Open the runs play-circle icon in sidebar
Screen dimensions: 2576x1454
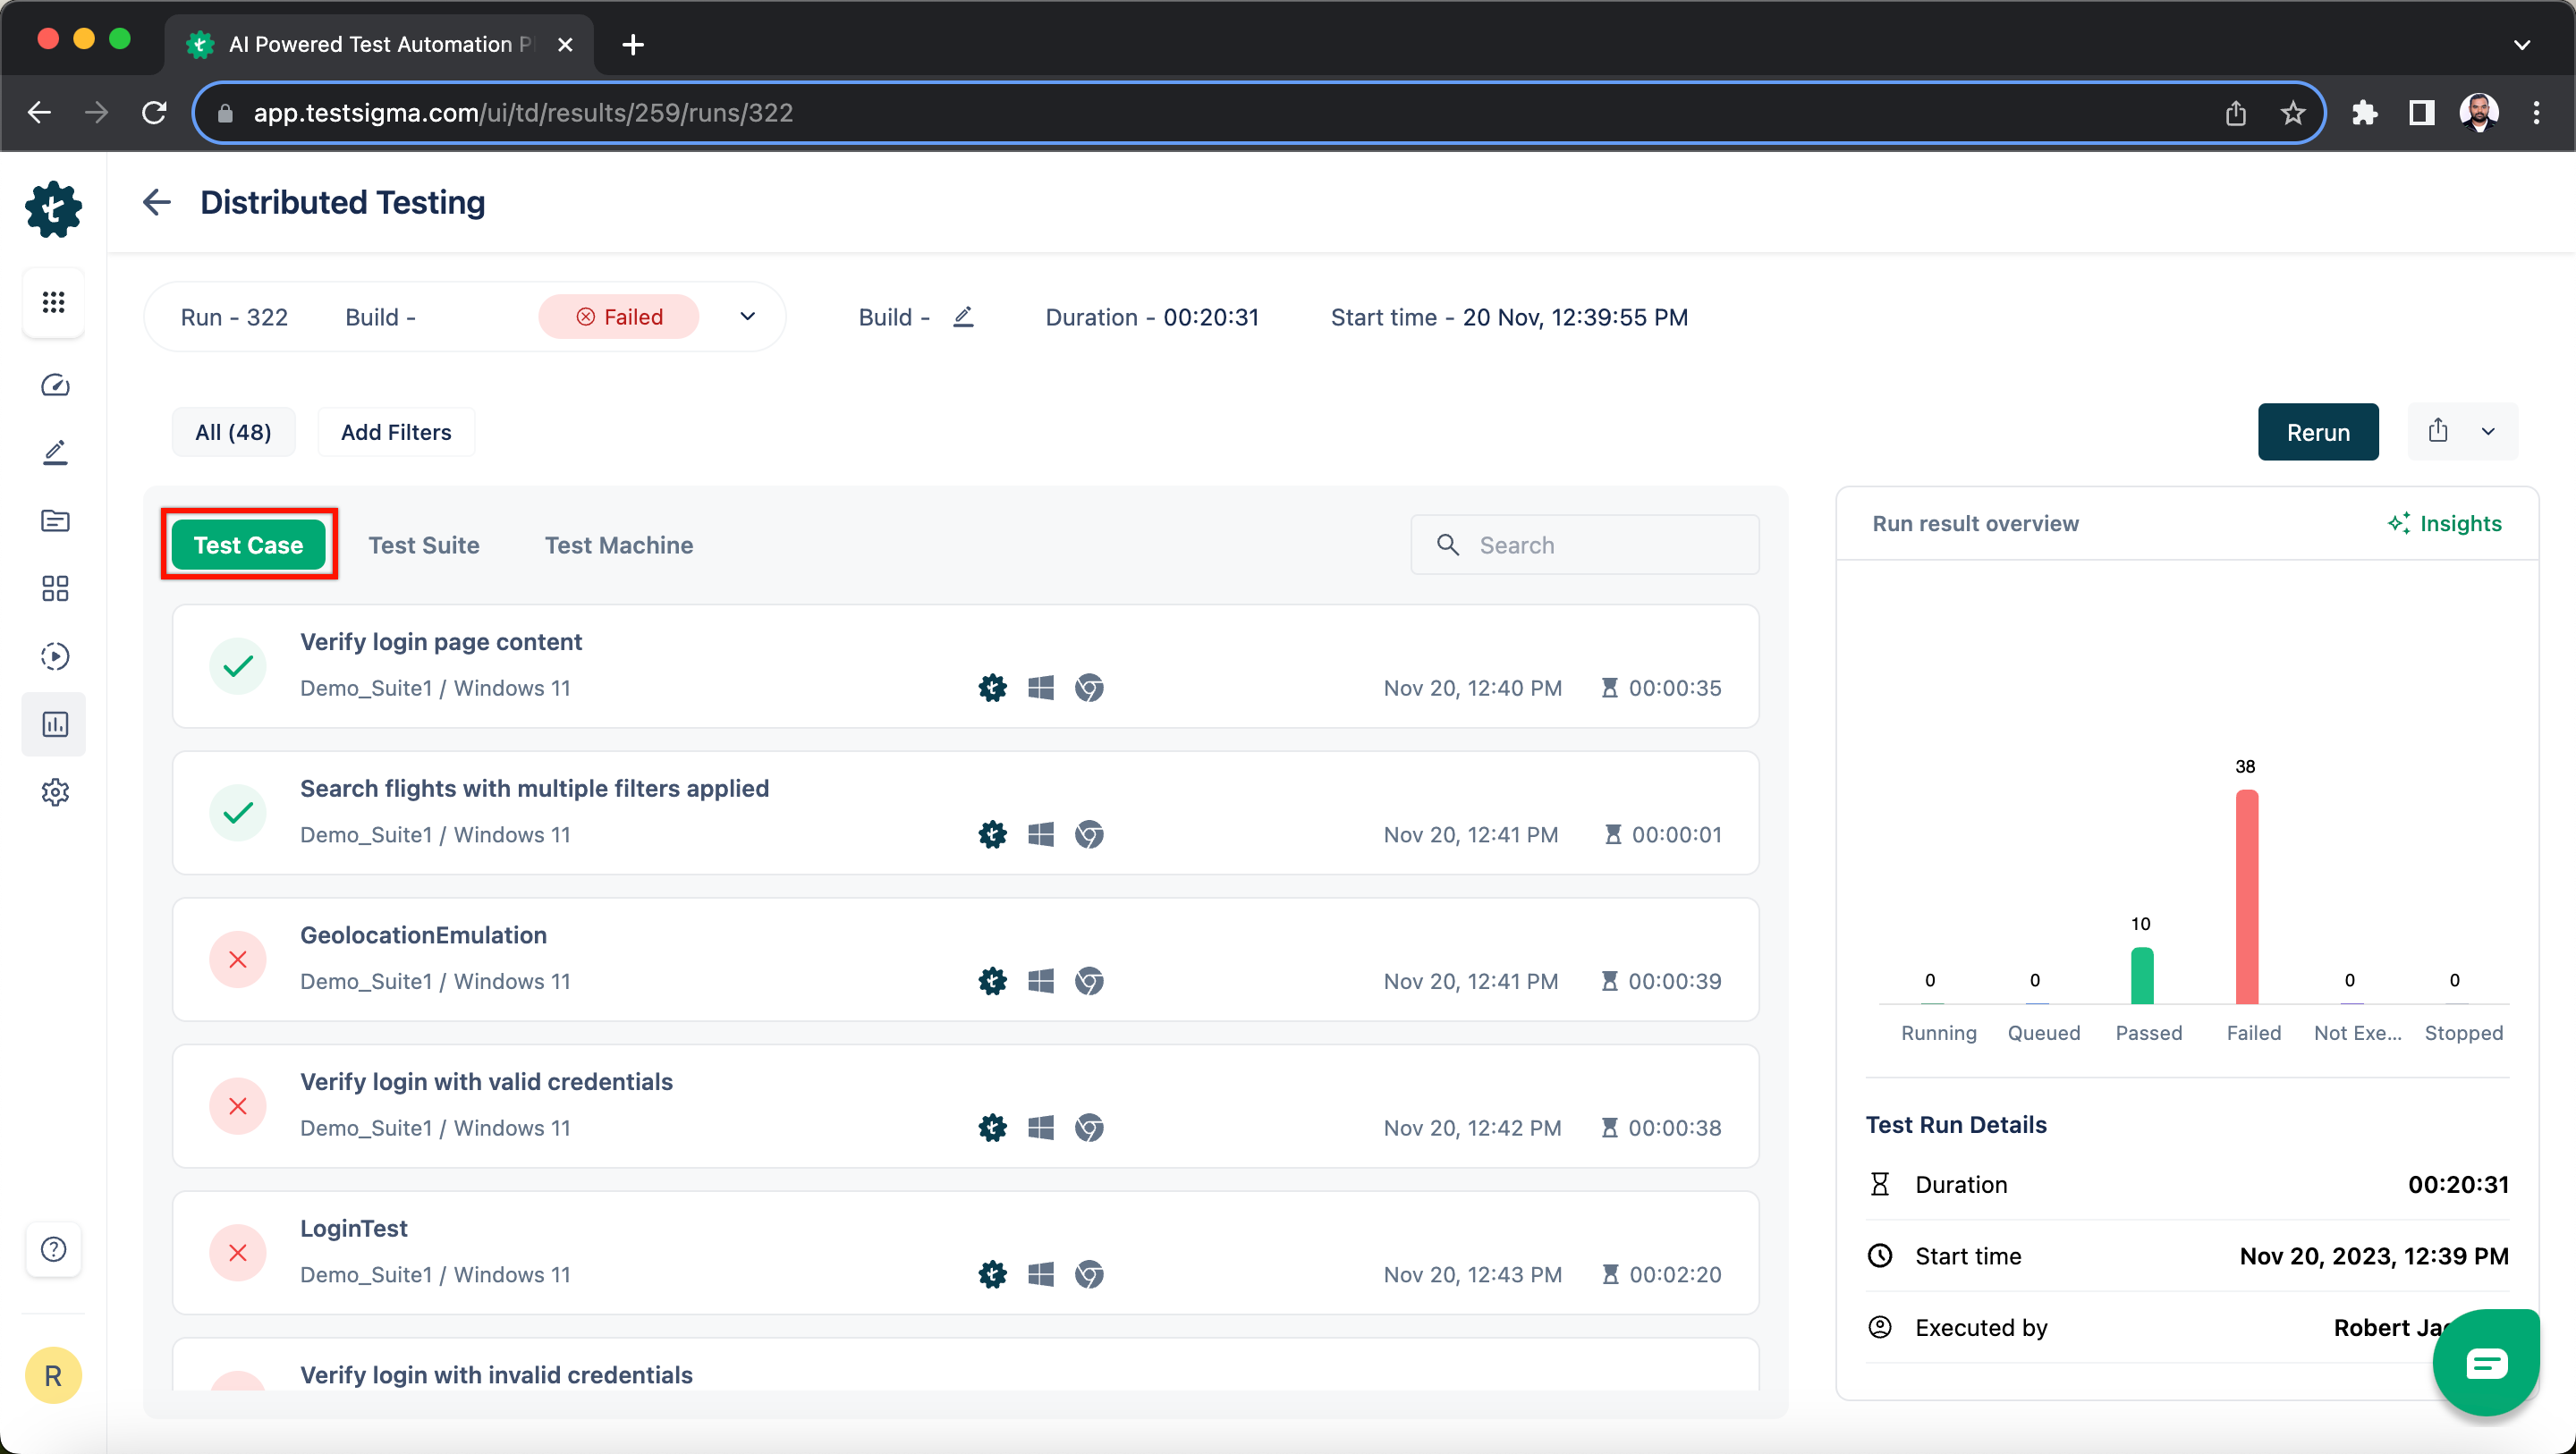pyautogui.click(x=55, y=656)
